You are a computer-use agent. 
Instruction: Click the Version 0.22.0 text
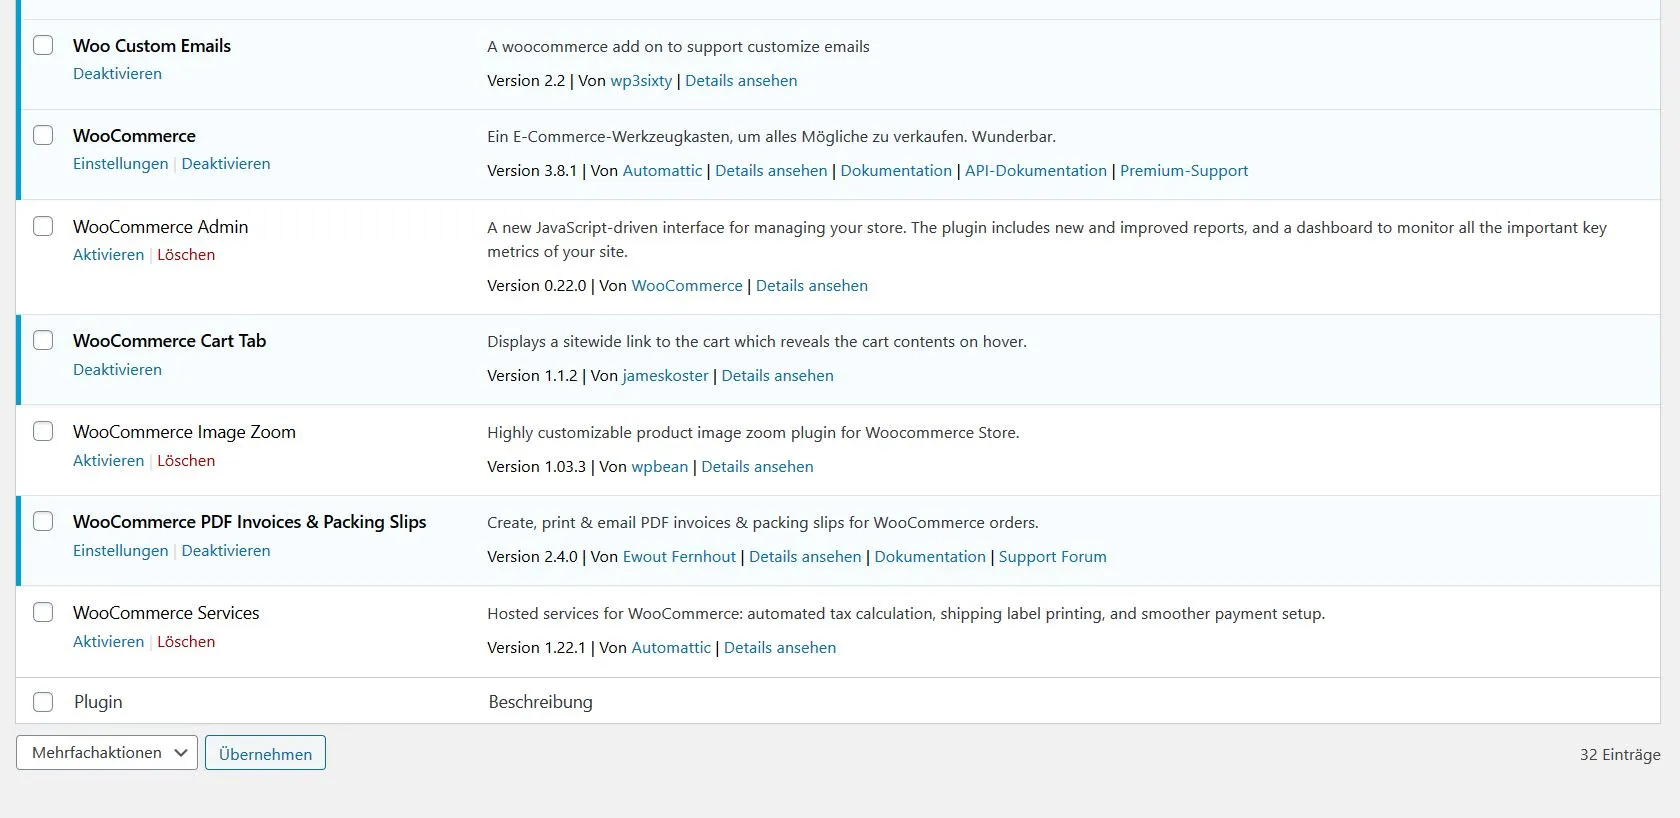[x=537, y=286]
